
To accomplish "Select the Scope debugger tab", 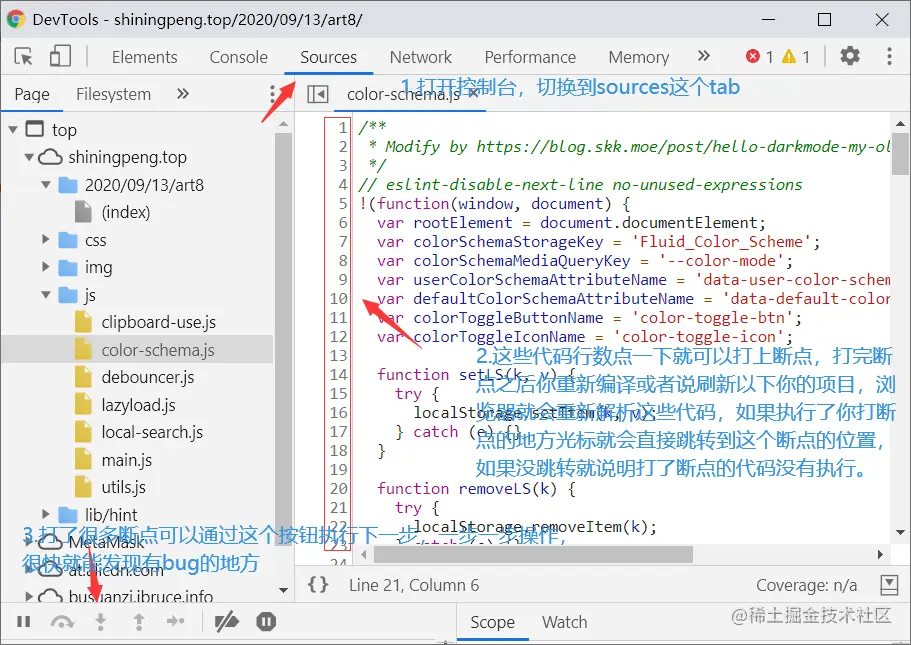I will (x=492, y=622).
